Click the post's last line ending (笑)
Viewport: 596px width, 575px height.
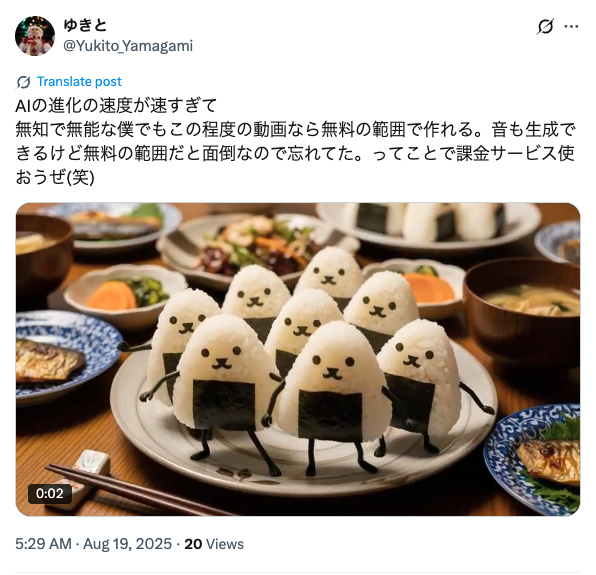pos(55,177)
